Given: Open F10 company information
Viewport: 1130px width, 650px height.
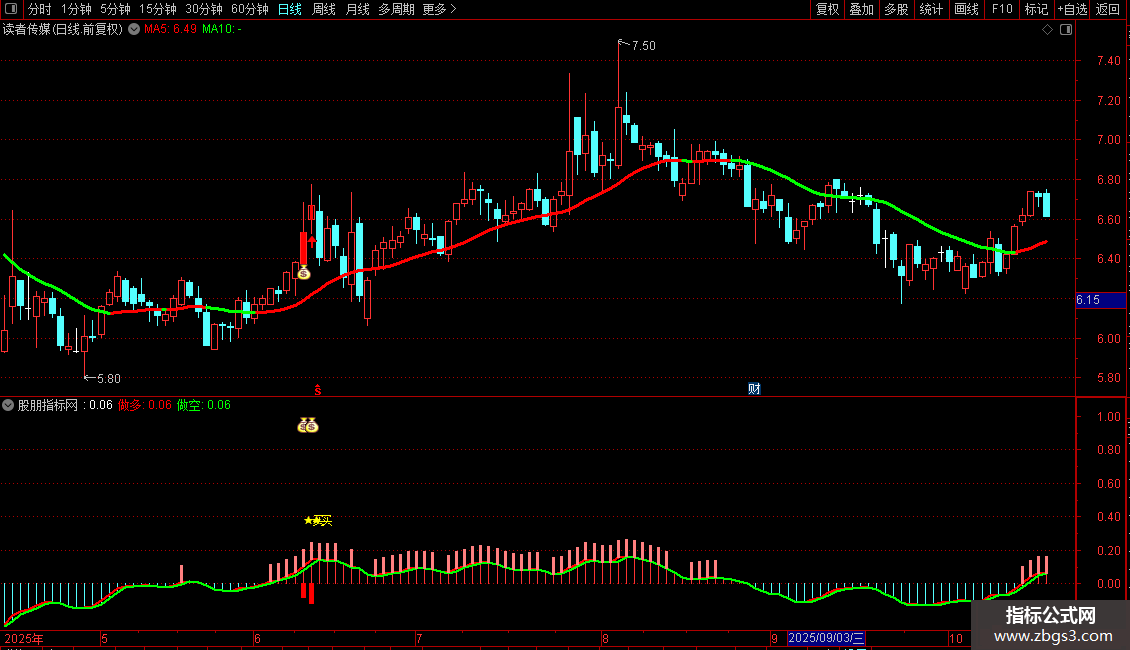Looking at the screenshot, I should (1002, 9).
